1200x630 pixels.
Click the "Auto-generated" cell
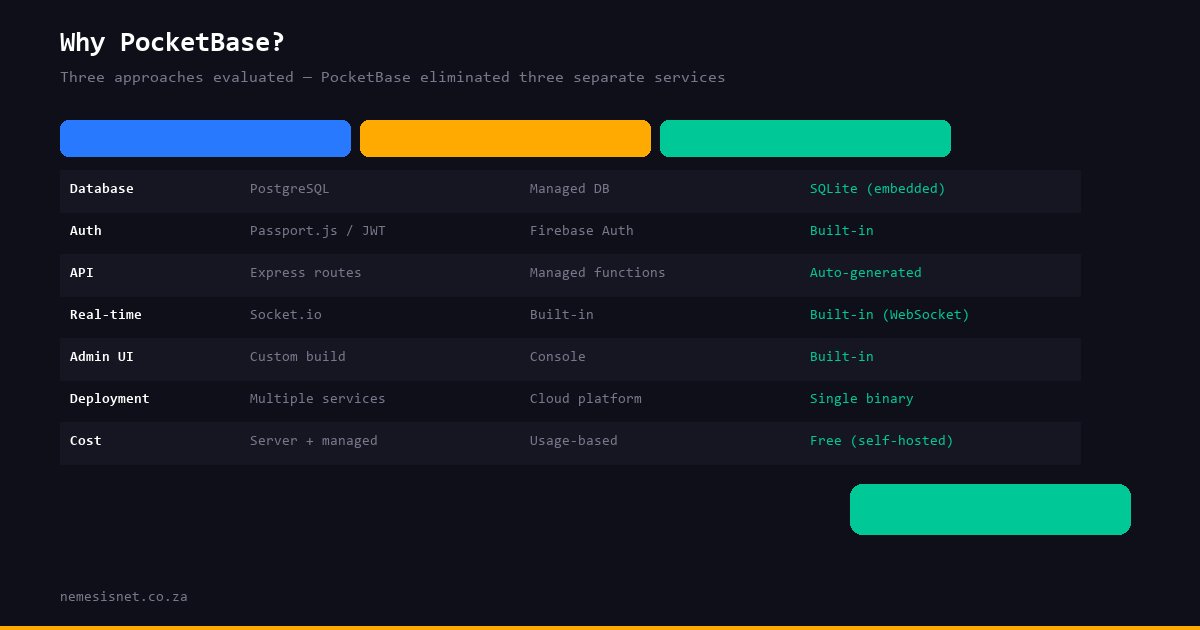[x=866, y=272]
